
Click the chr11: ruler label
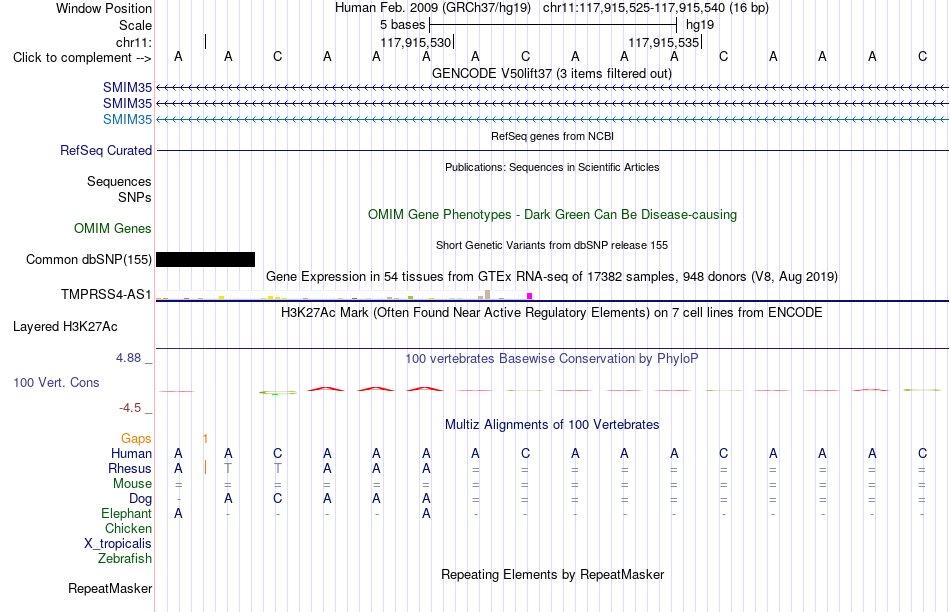(134, 42)
